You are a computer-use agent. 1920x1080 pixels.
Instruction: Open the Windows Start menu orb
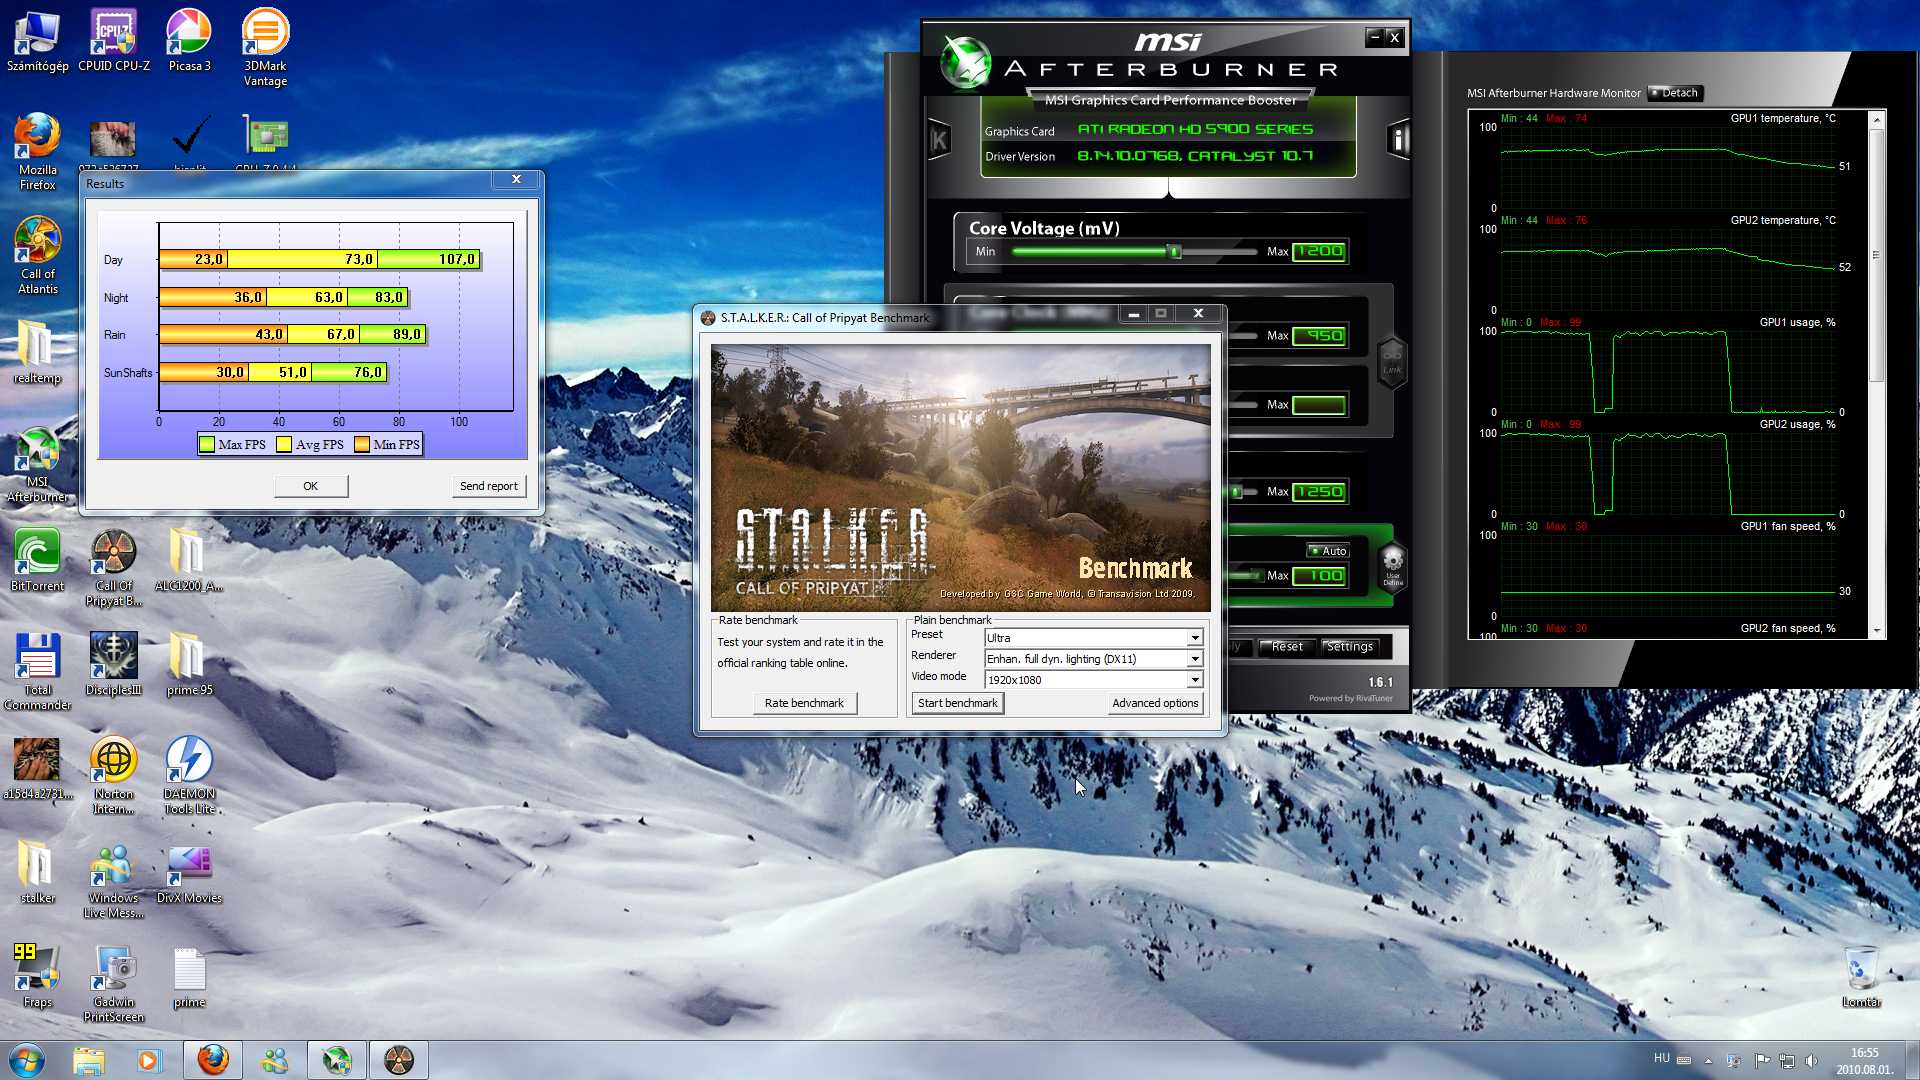coord(27,1060)
